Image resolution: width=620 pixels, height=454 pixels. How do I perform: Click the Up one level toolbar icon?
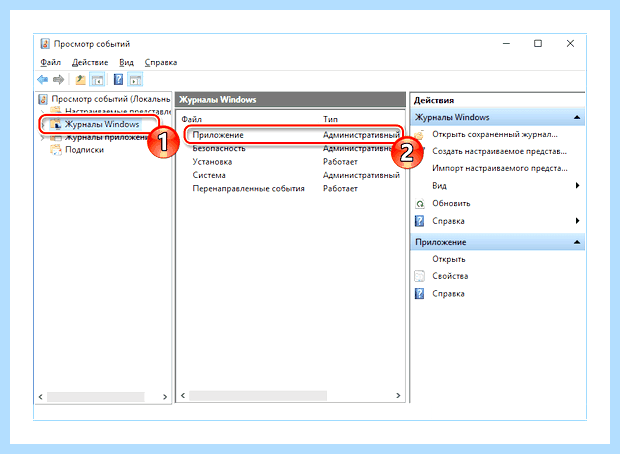pyautogui.click(x=80, y=80)
